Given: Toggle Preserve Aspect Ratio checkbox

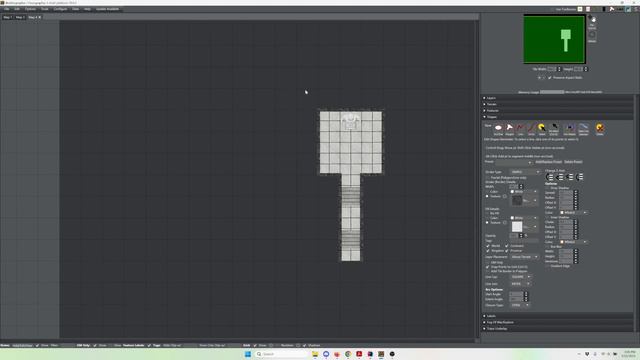Looking at the screenshot, I should point(549,78).
